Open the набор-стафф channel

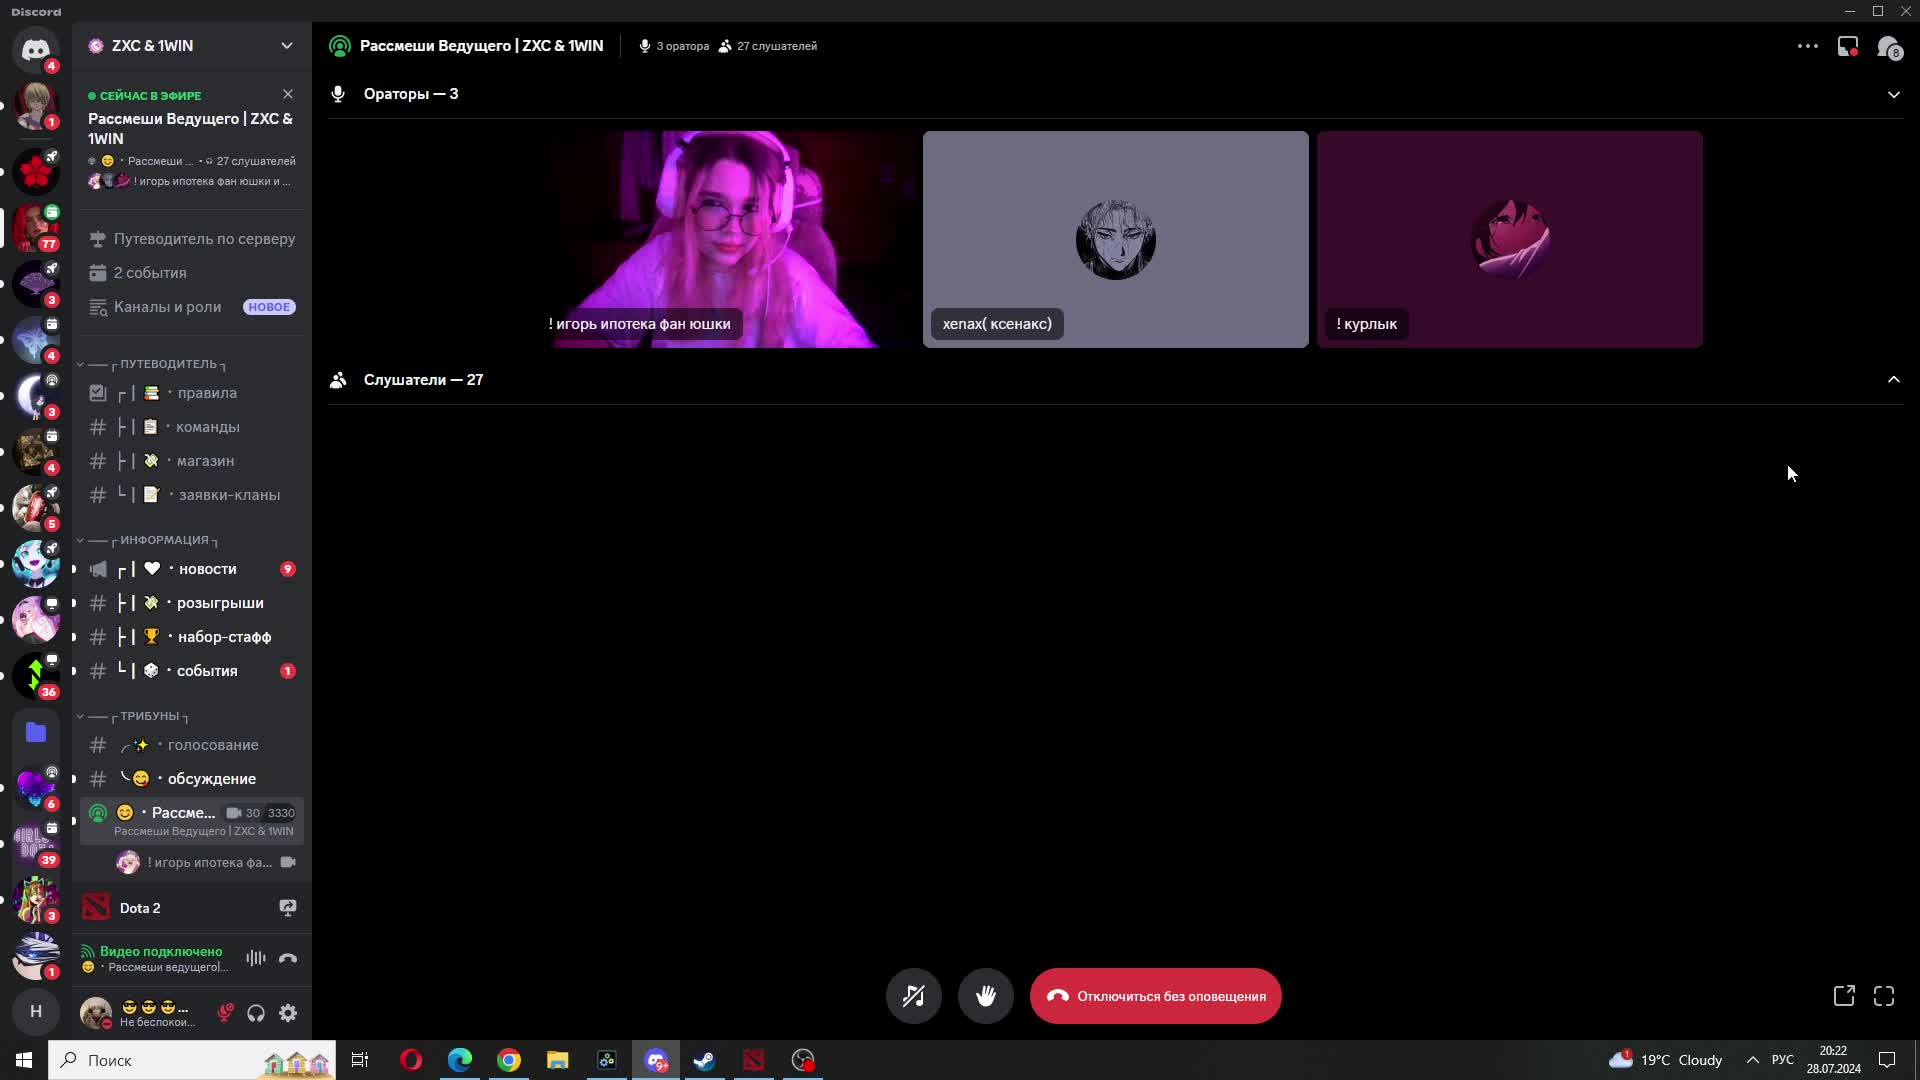coord(192,637)
